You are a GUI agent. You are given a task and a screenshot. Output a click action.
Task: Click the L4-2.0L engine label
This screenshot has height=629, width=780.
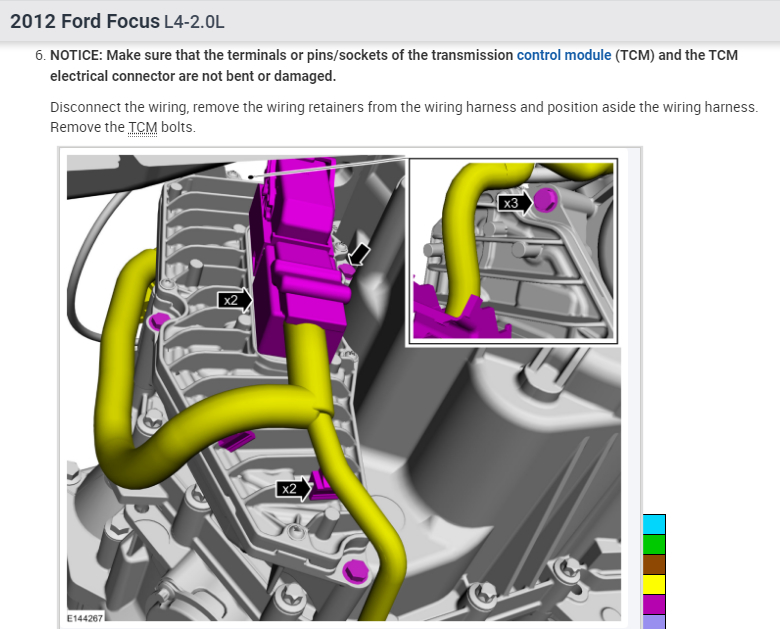[194, 22]
